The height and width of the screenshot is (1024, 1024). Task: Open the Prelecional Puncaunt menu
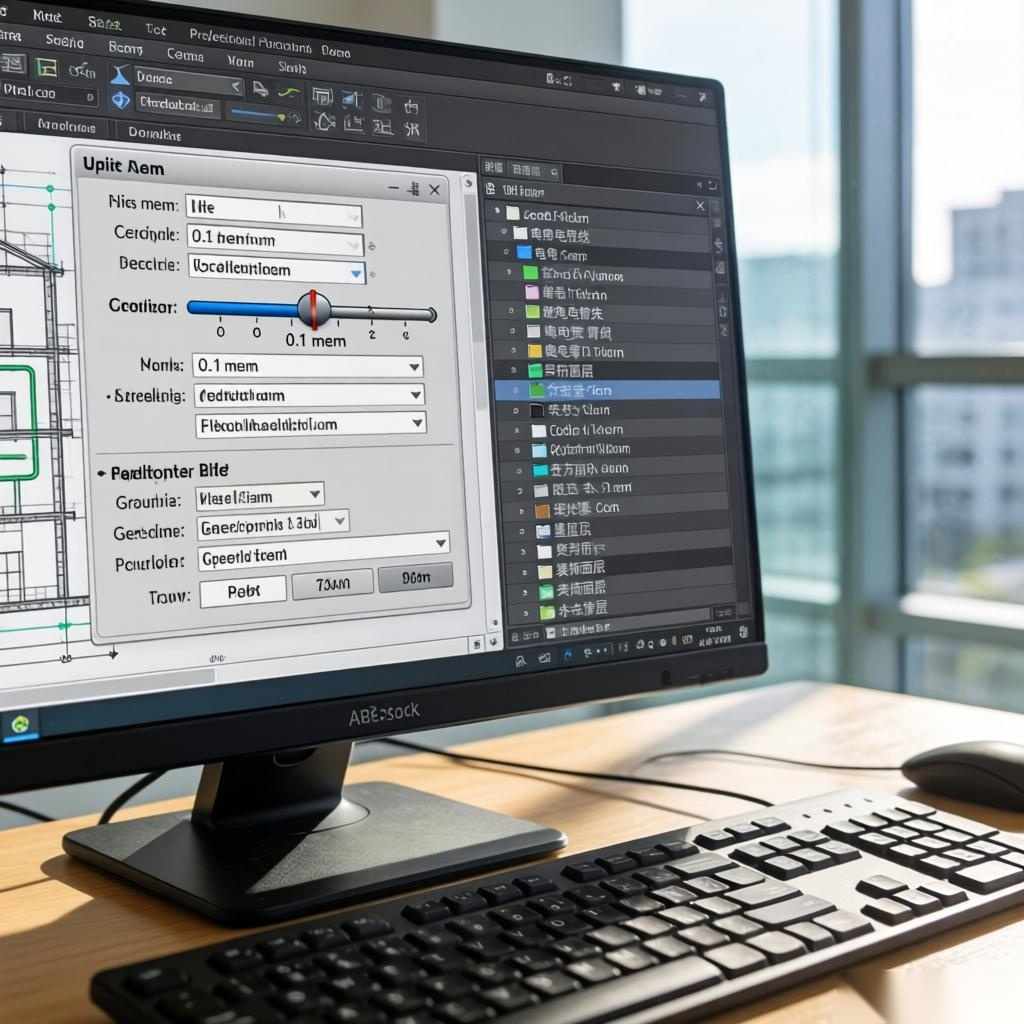pos(250,40)
